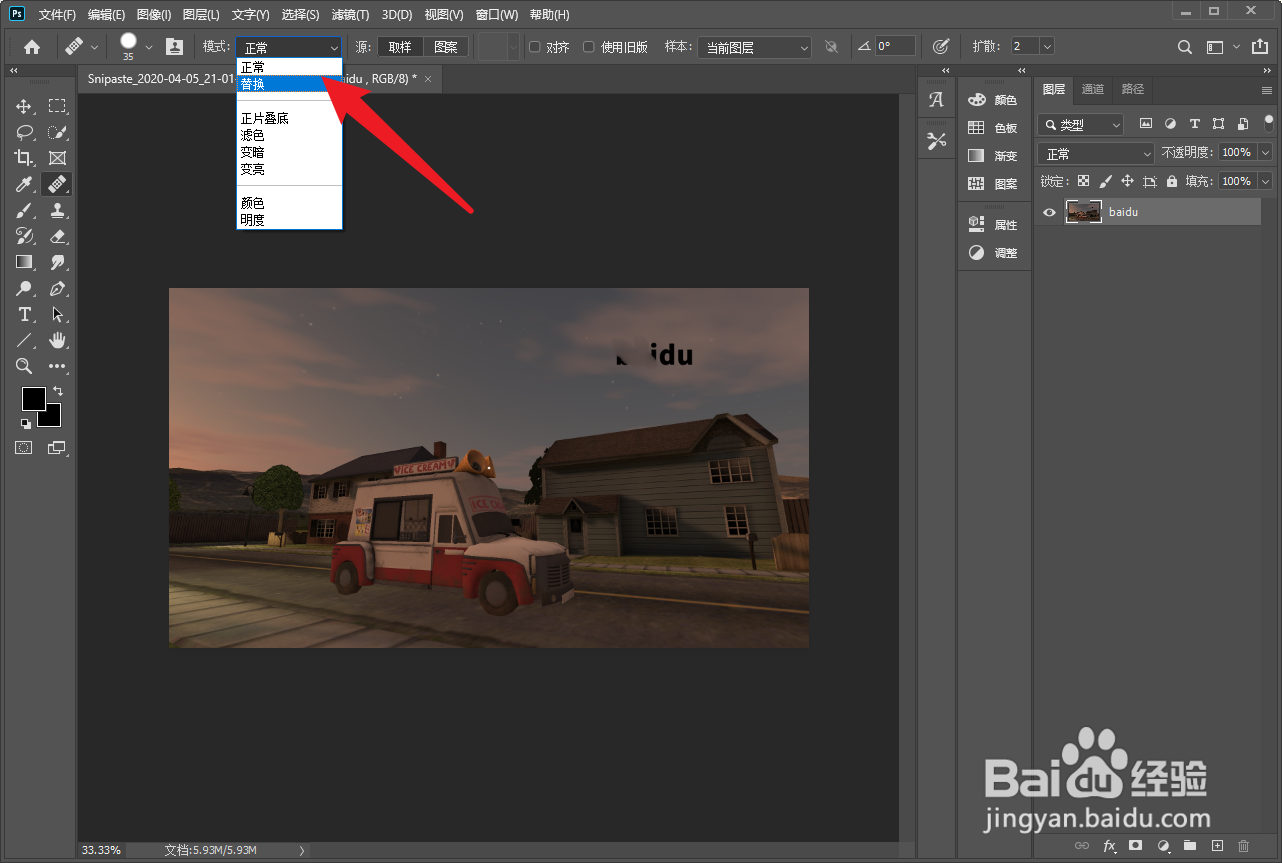The image size is (1282, 863).
Task: Choose 替换 from the mode list
Action: pyautogui.click(x=290, y=84)
